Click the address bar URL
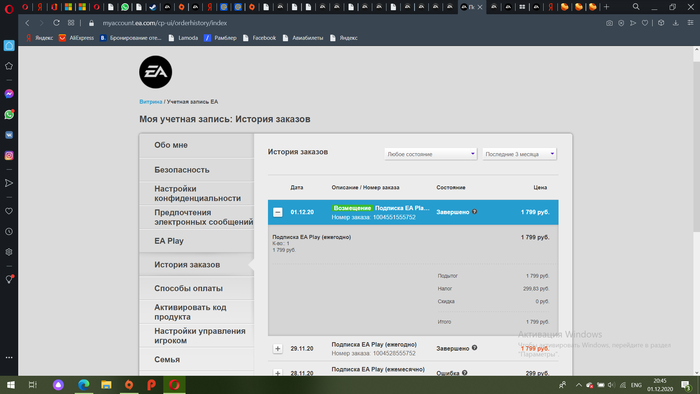 pyautogui.click(x=165, y=23)
